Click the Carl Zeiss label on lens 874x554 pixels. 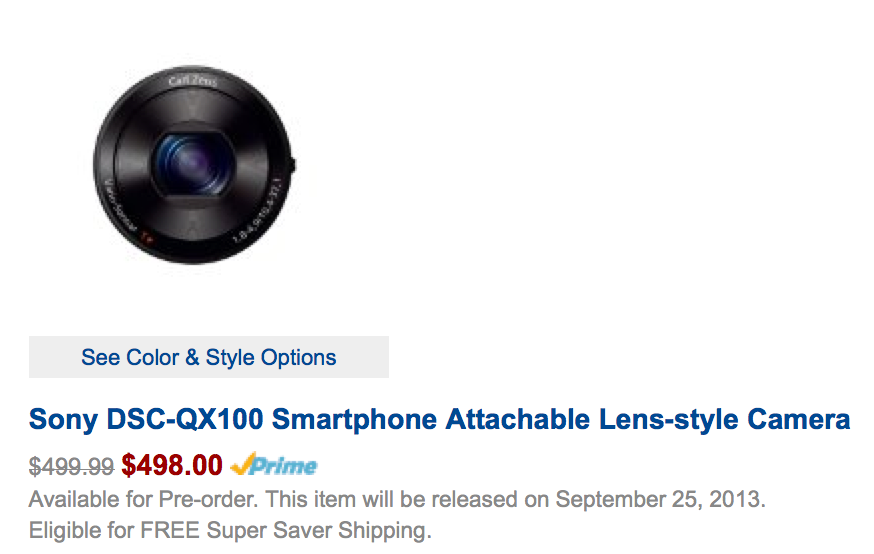[x=193, y=81]
